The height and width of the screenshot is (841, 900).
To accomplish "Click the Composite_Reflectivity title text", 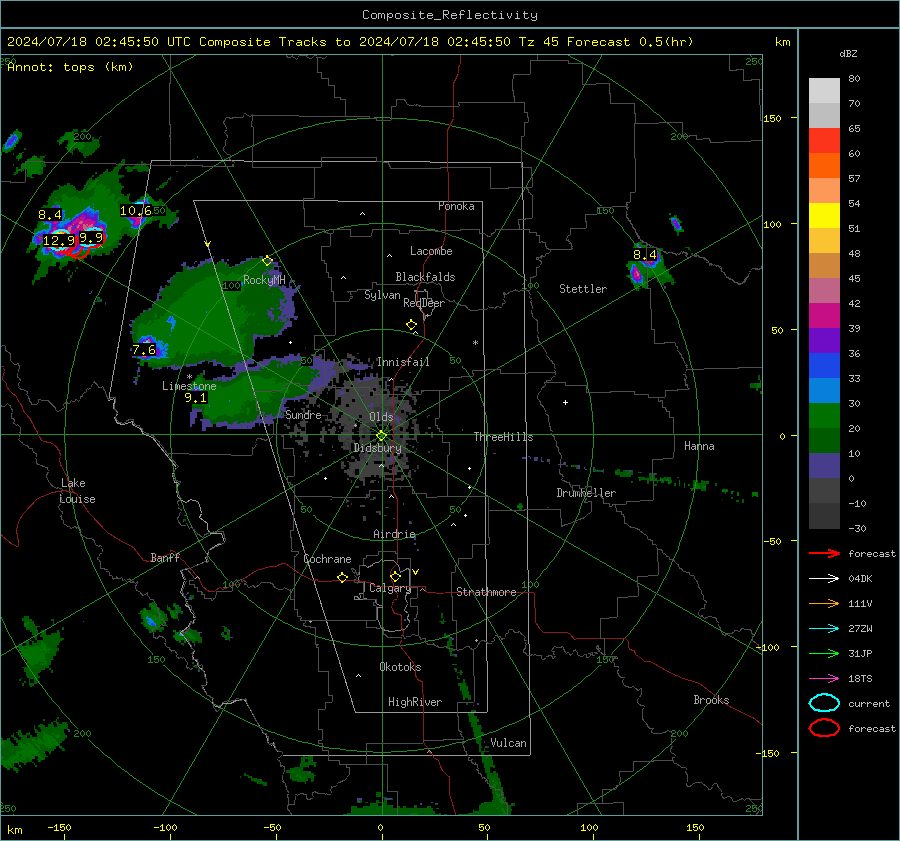I will (450, 15).
